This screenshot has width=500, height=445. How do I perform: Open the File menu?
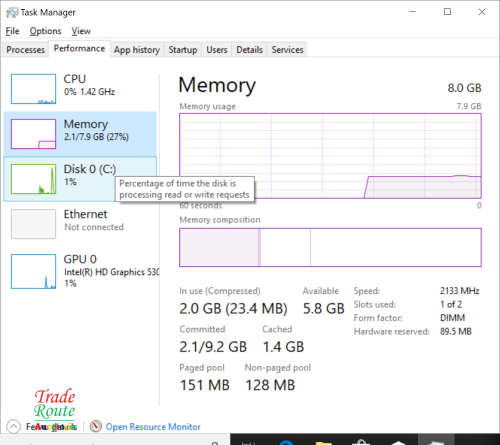point(12,31)
